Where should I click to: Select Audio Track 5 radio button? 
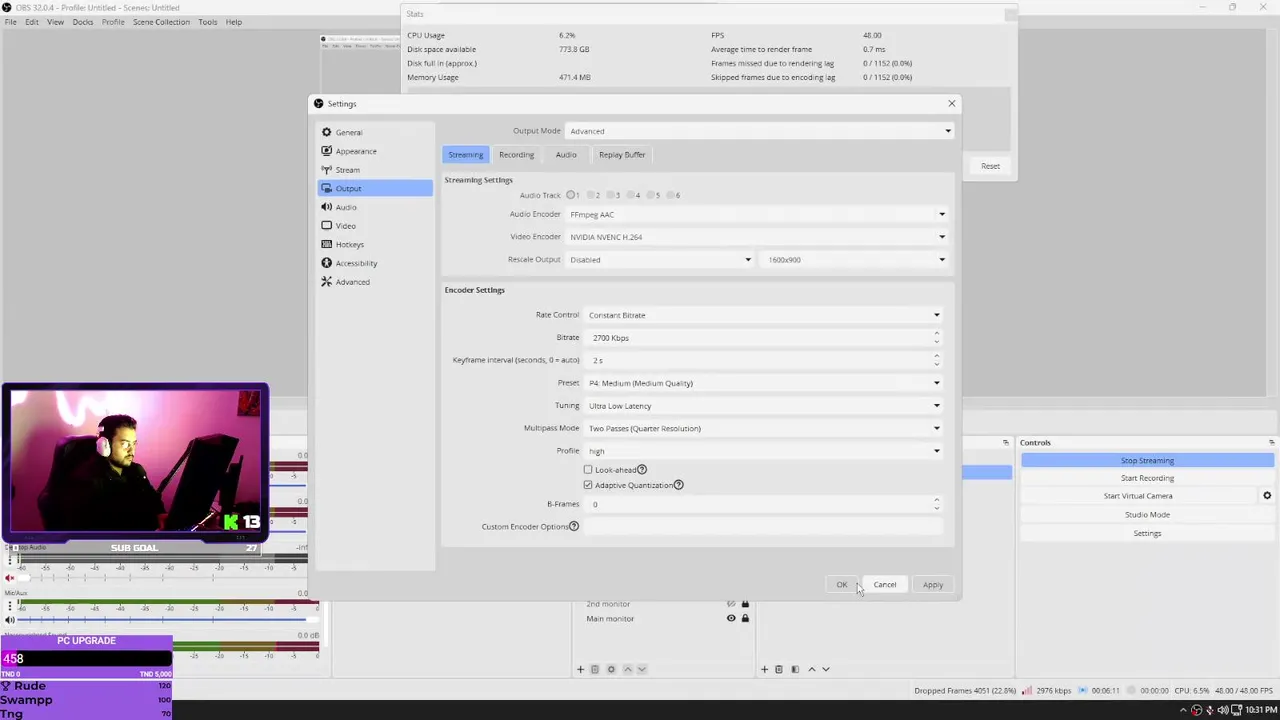click(x=652, y=195)
